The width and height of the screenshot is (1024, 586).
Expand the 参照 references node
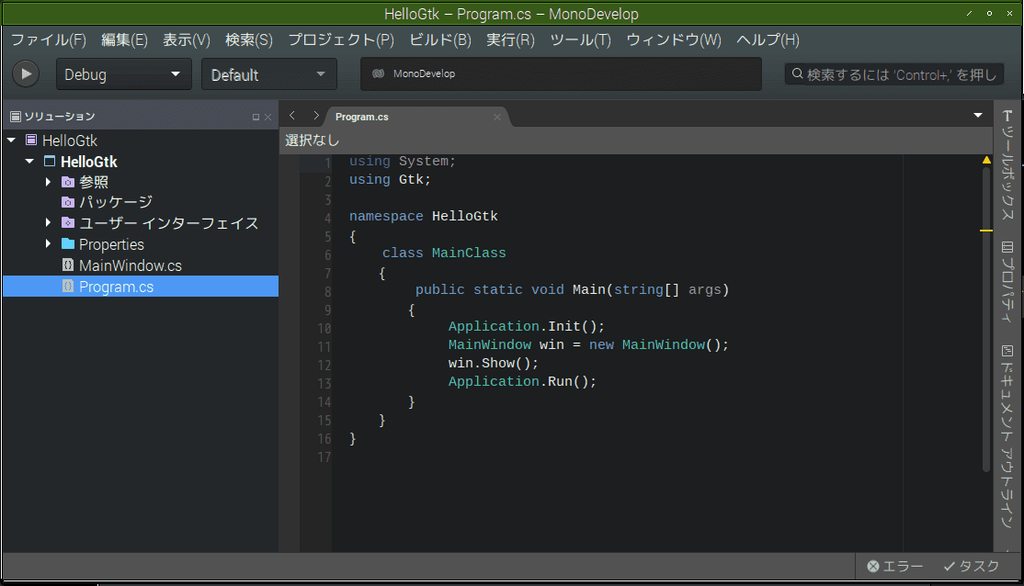click(47, 181)
